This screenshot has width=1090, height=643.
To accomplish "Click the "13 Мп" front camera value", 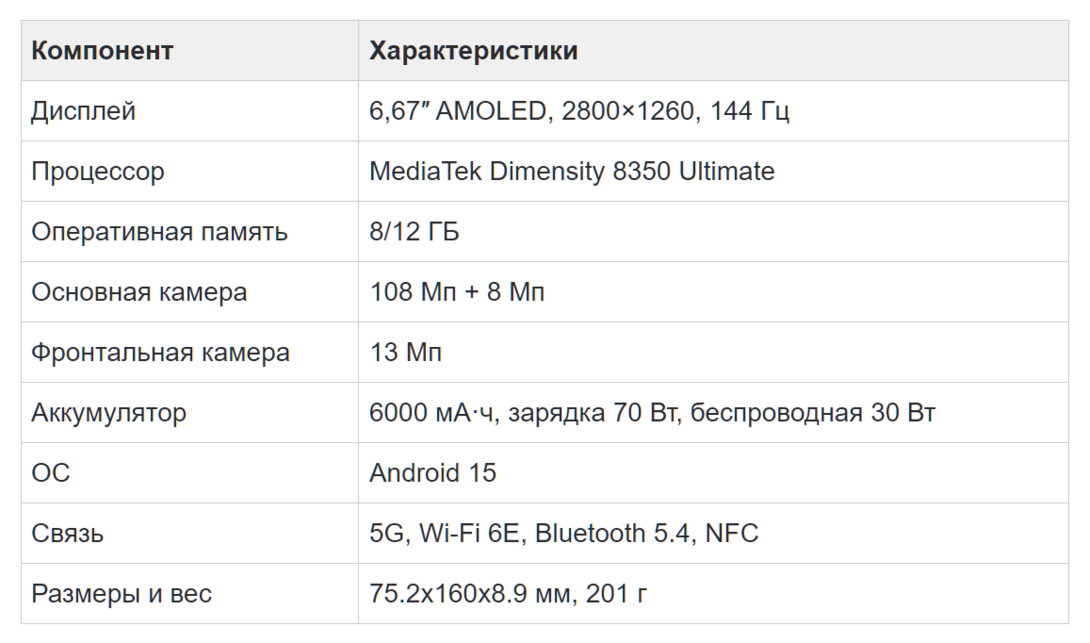I will click(x=405, y=352).
